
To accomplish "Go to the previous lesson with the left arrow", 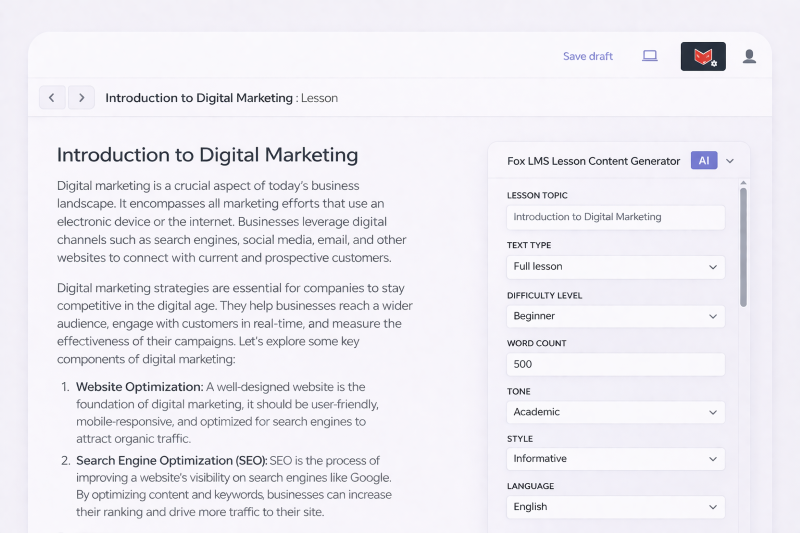I will point(52,97).
